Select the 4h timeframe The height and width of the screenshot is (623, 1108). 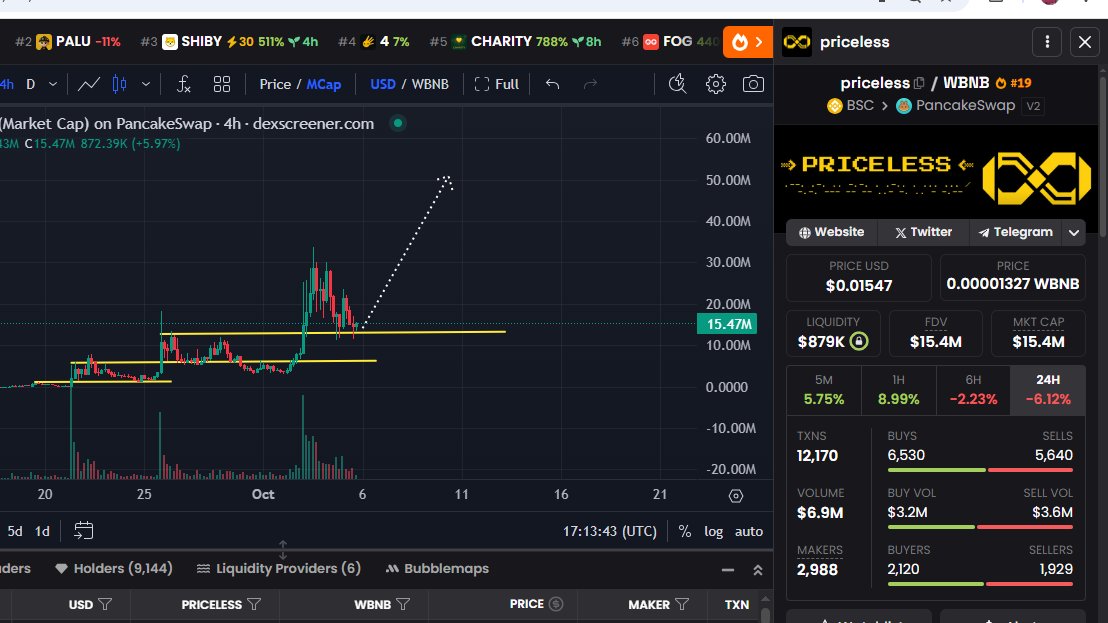[7, 84]
